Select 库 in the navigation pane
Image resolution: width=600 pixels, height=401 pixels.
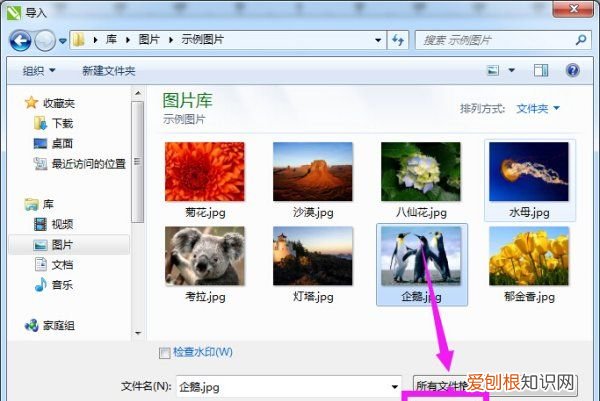point(39,204)
